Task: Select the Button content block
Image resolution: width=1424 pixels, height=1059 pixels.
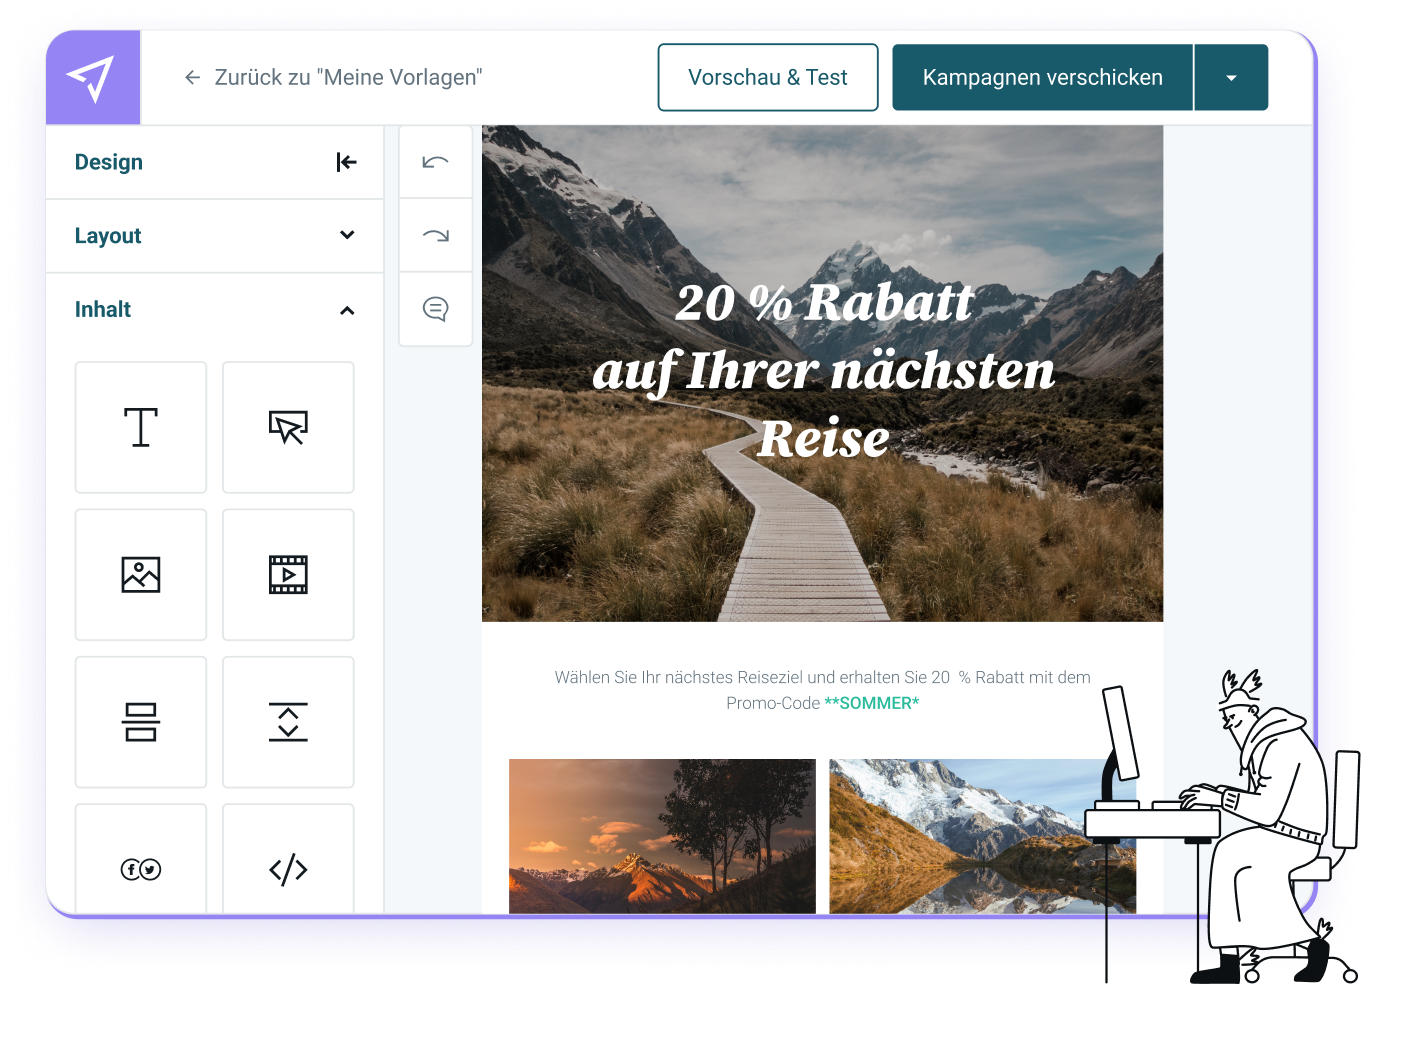Action: pyautogui.click(x=288, y=427)
